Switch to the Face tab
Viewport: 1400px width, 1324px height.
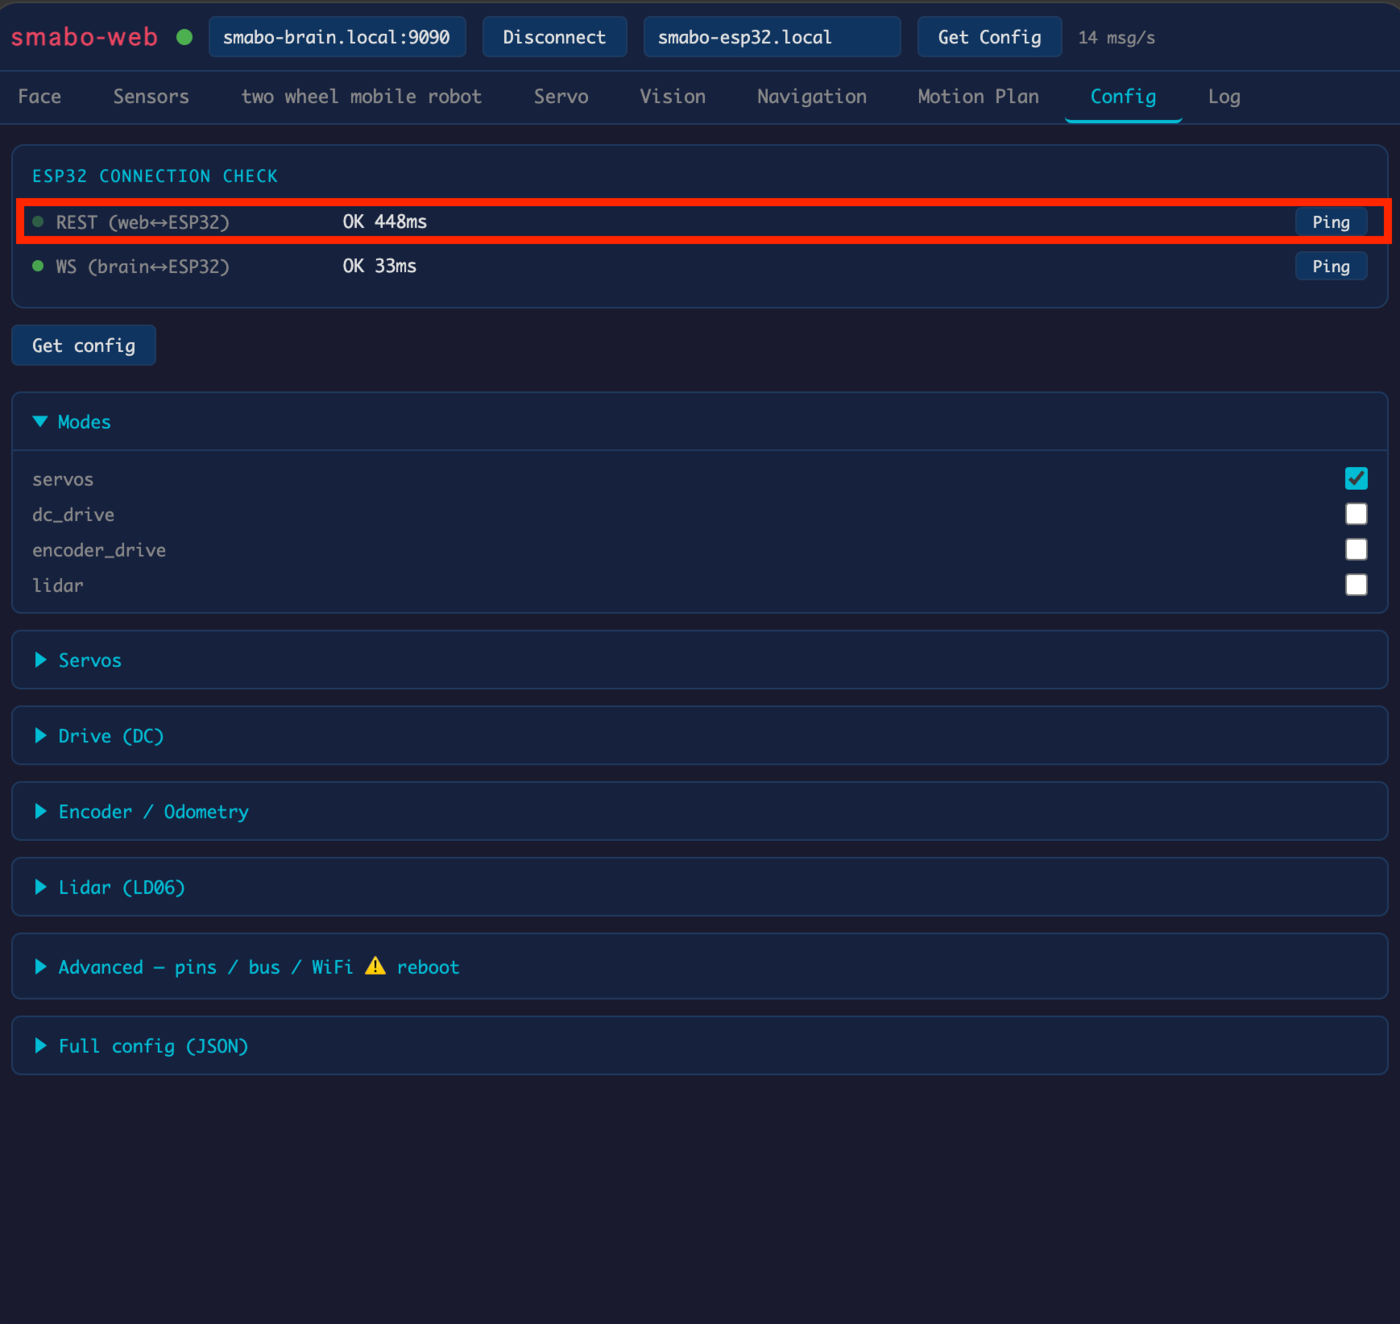(x=40, y=97)
